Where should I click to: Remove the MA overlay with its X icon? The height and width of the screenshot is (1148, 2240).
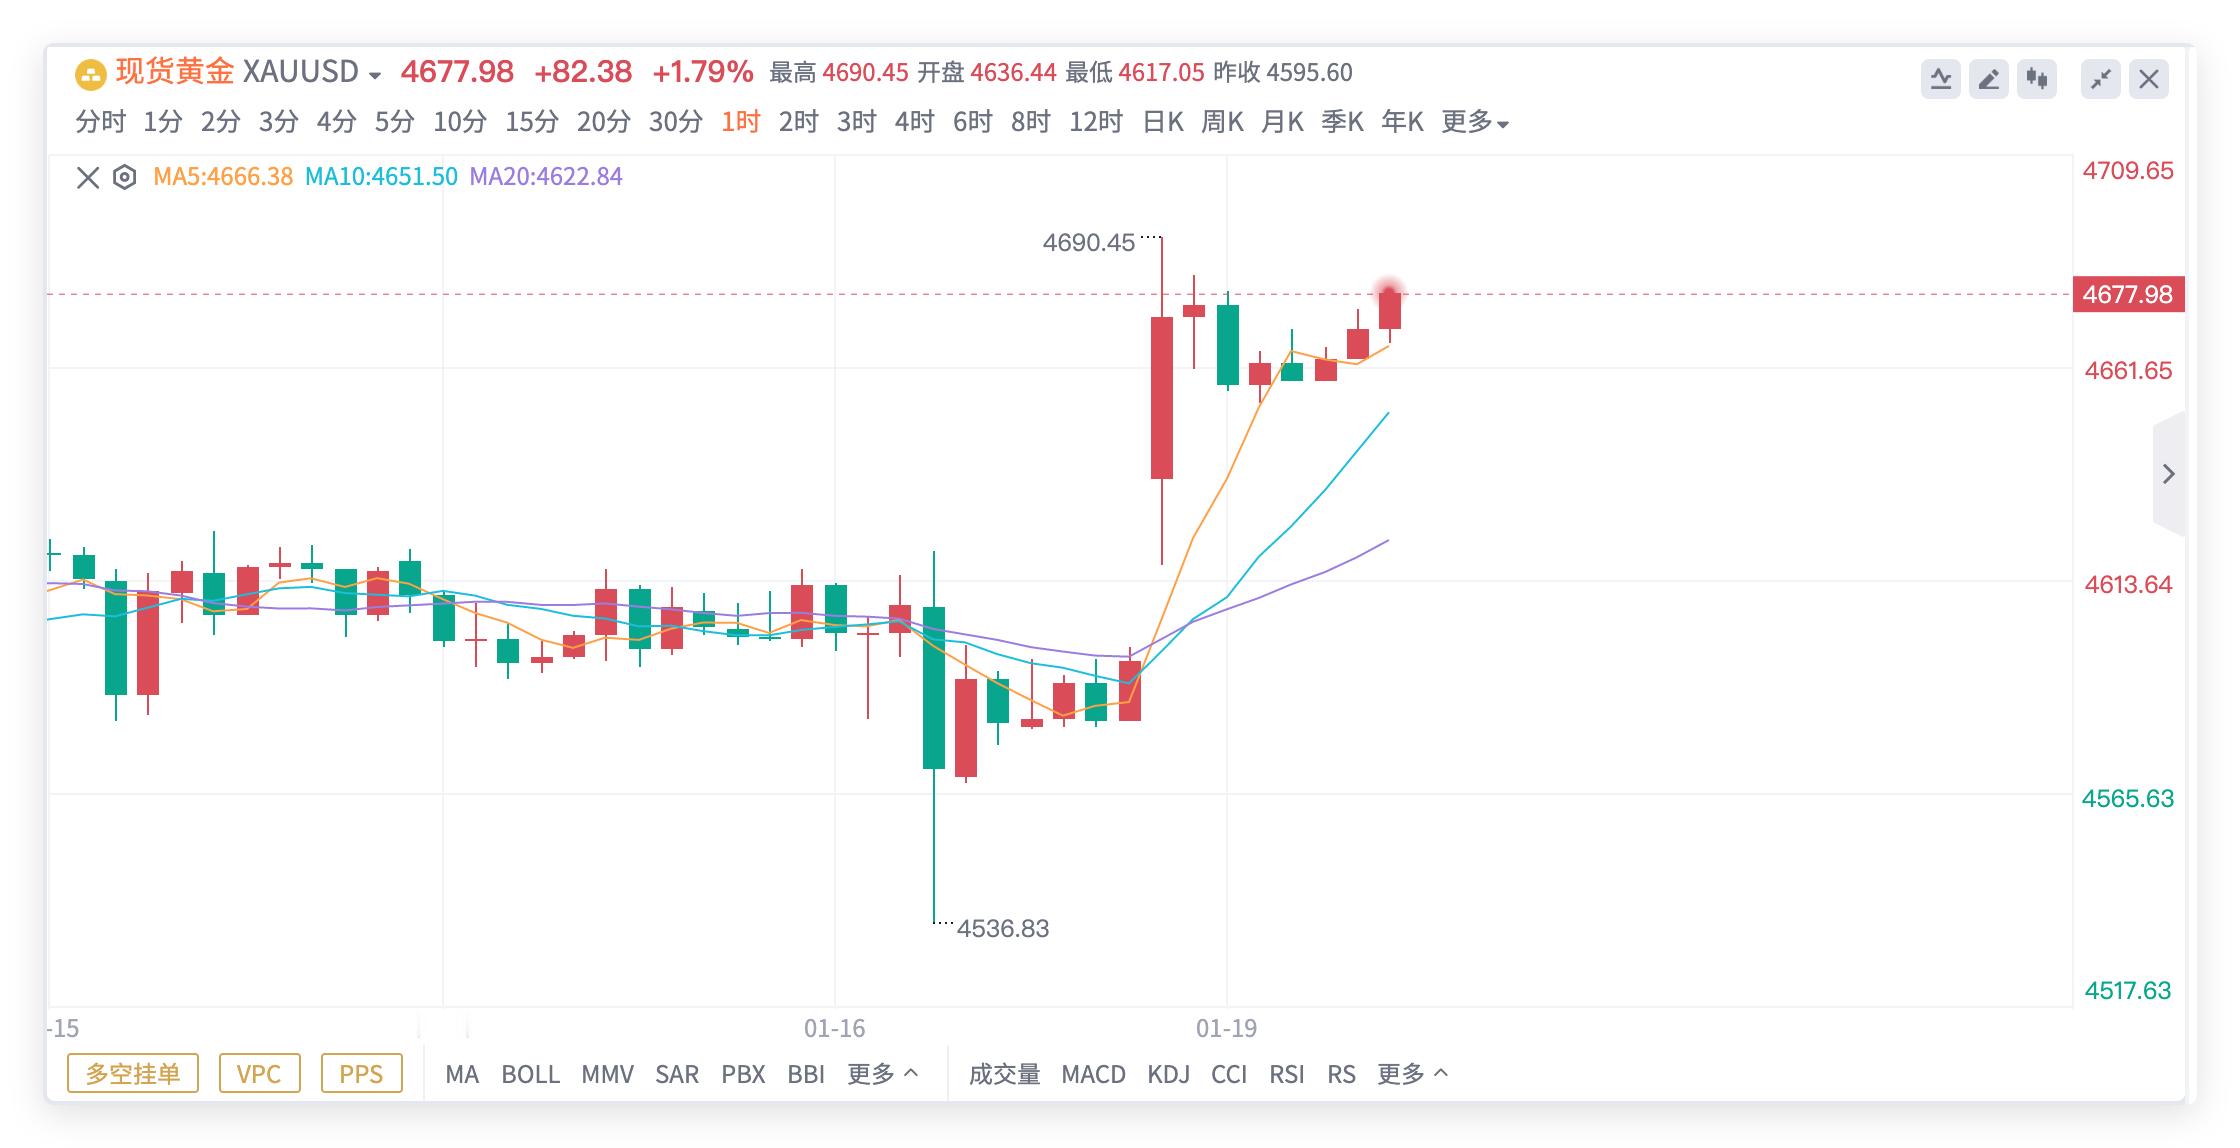[x=87, y=176]
